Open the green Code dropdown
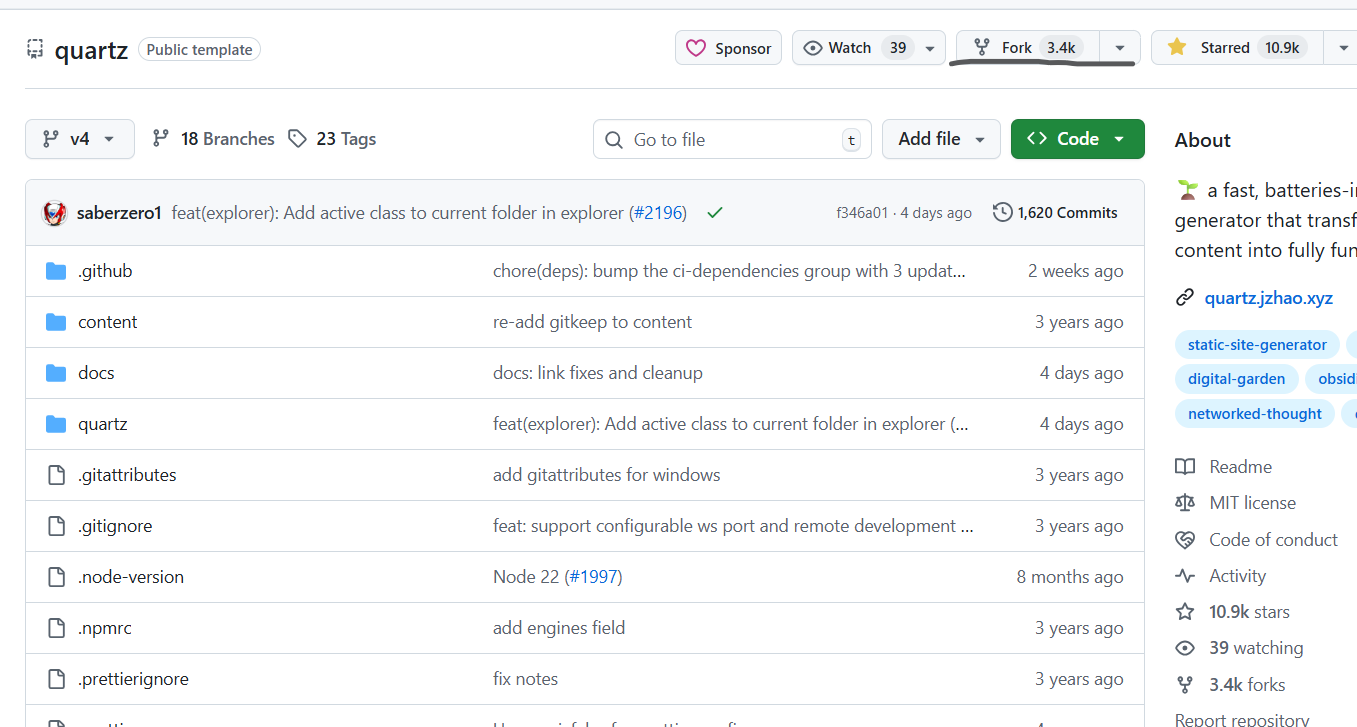The image size is (1357, 727). [x=1077, y=139]
